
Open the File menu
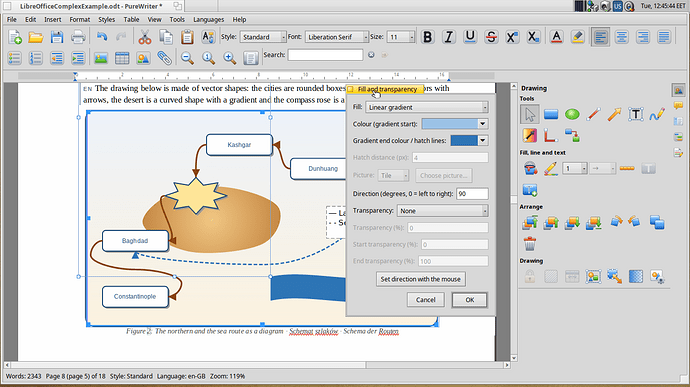(x=12, y=19)
